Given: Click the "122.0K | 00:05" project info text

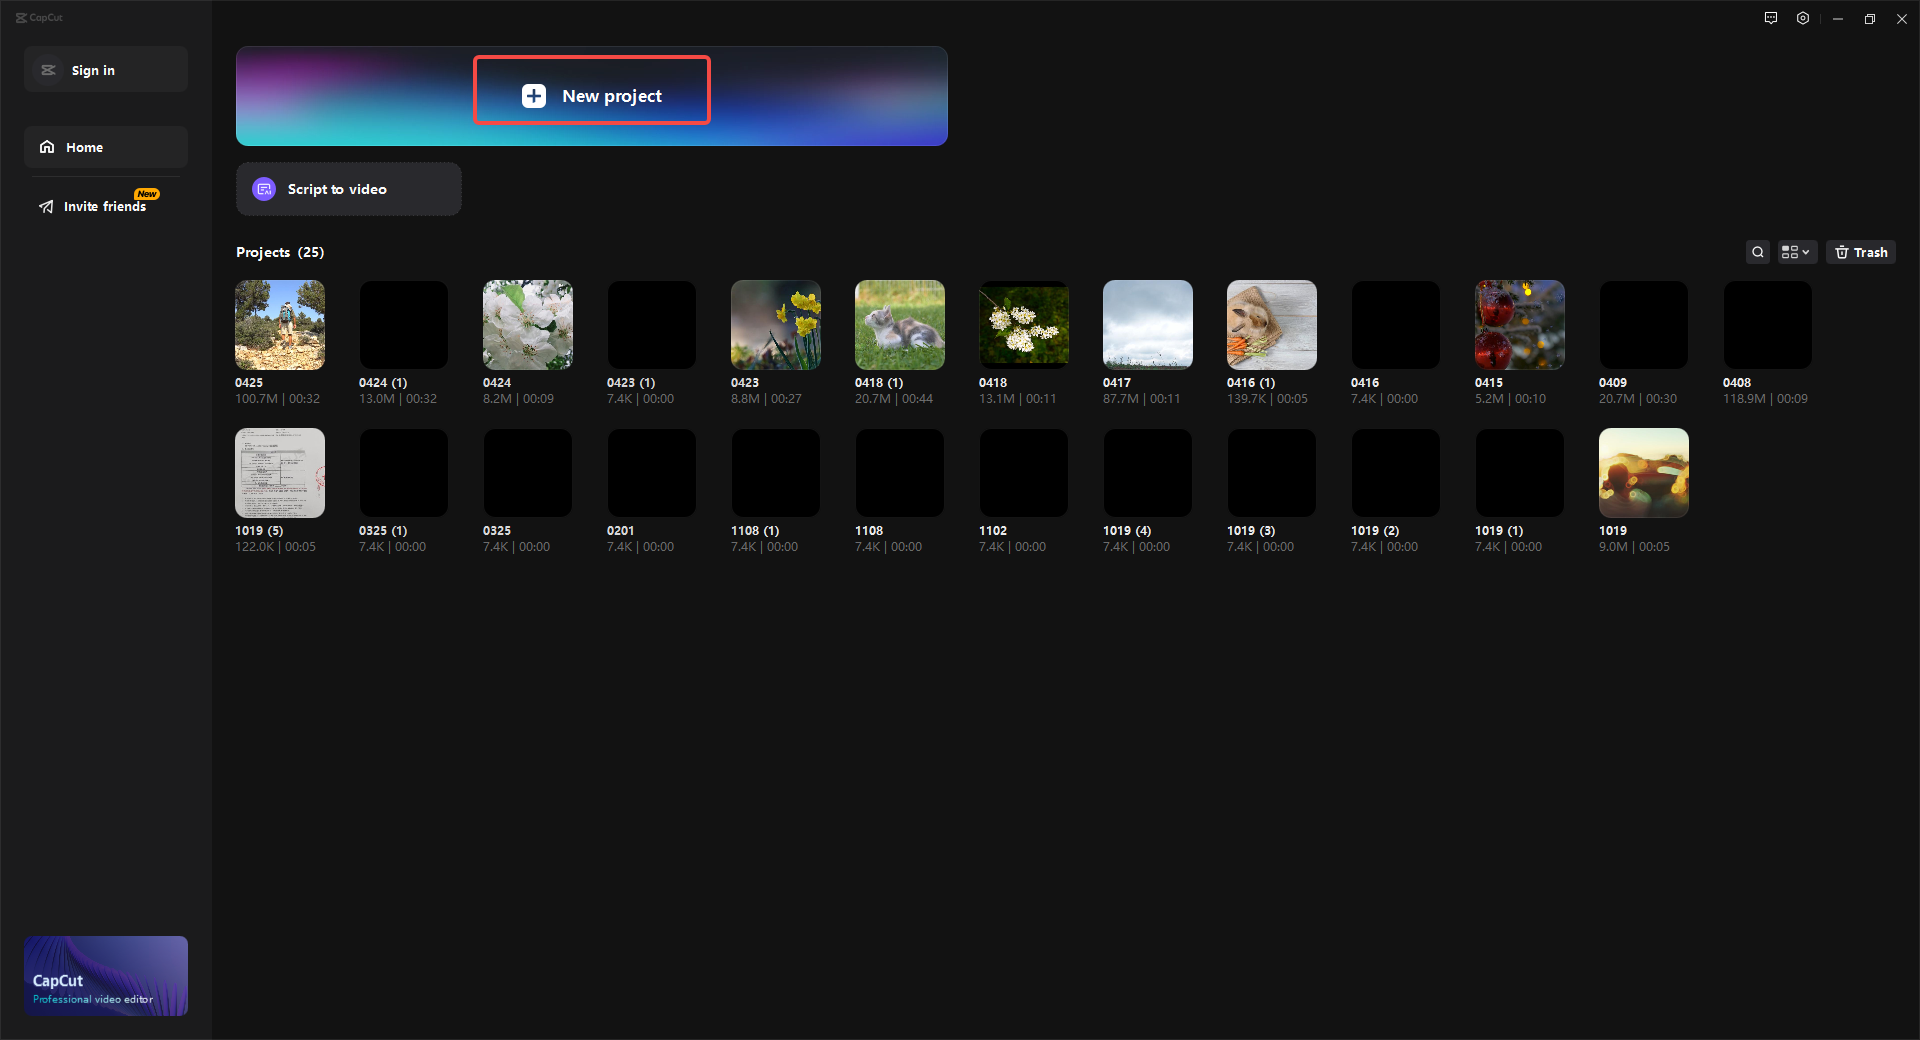Looking at the screenshot, I should (276, 547).
